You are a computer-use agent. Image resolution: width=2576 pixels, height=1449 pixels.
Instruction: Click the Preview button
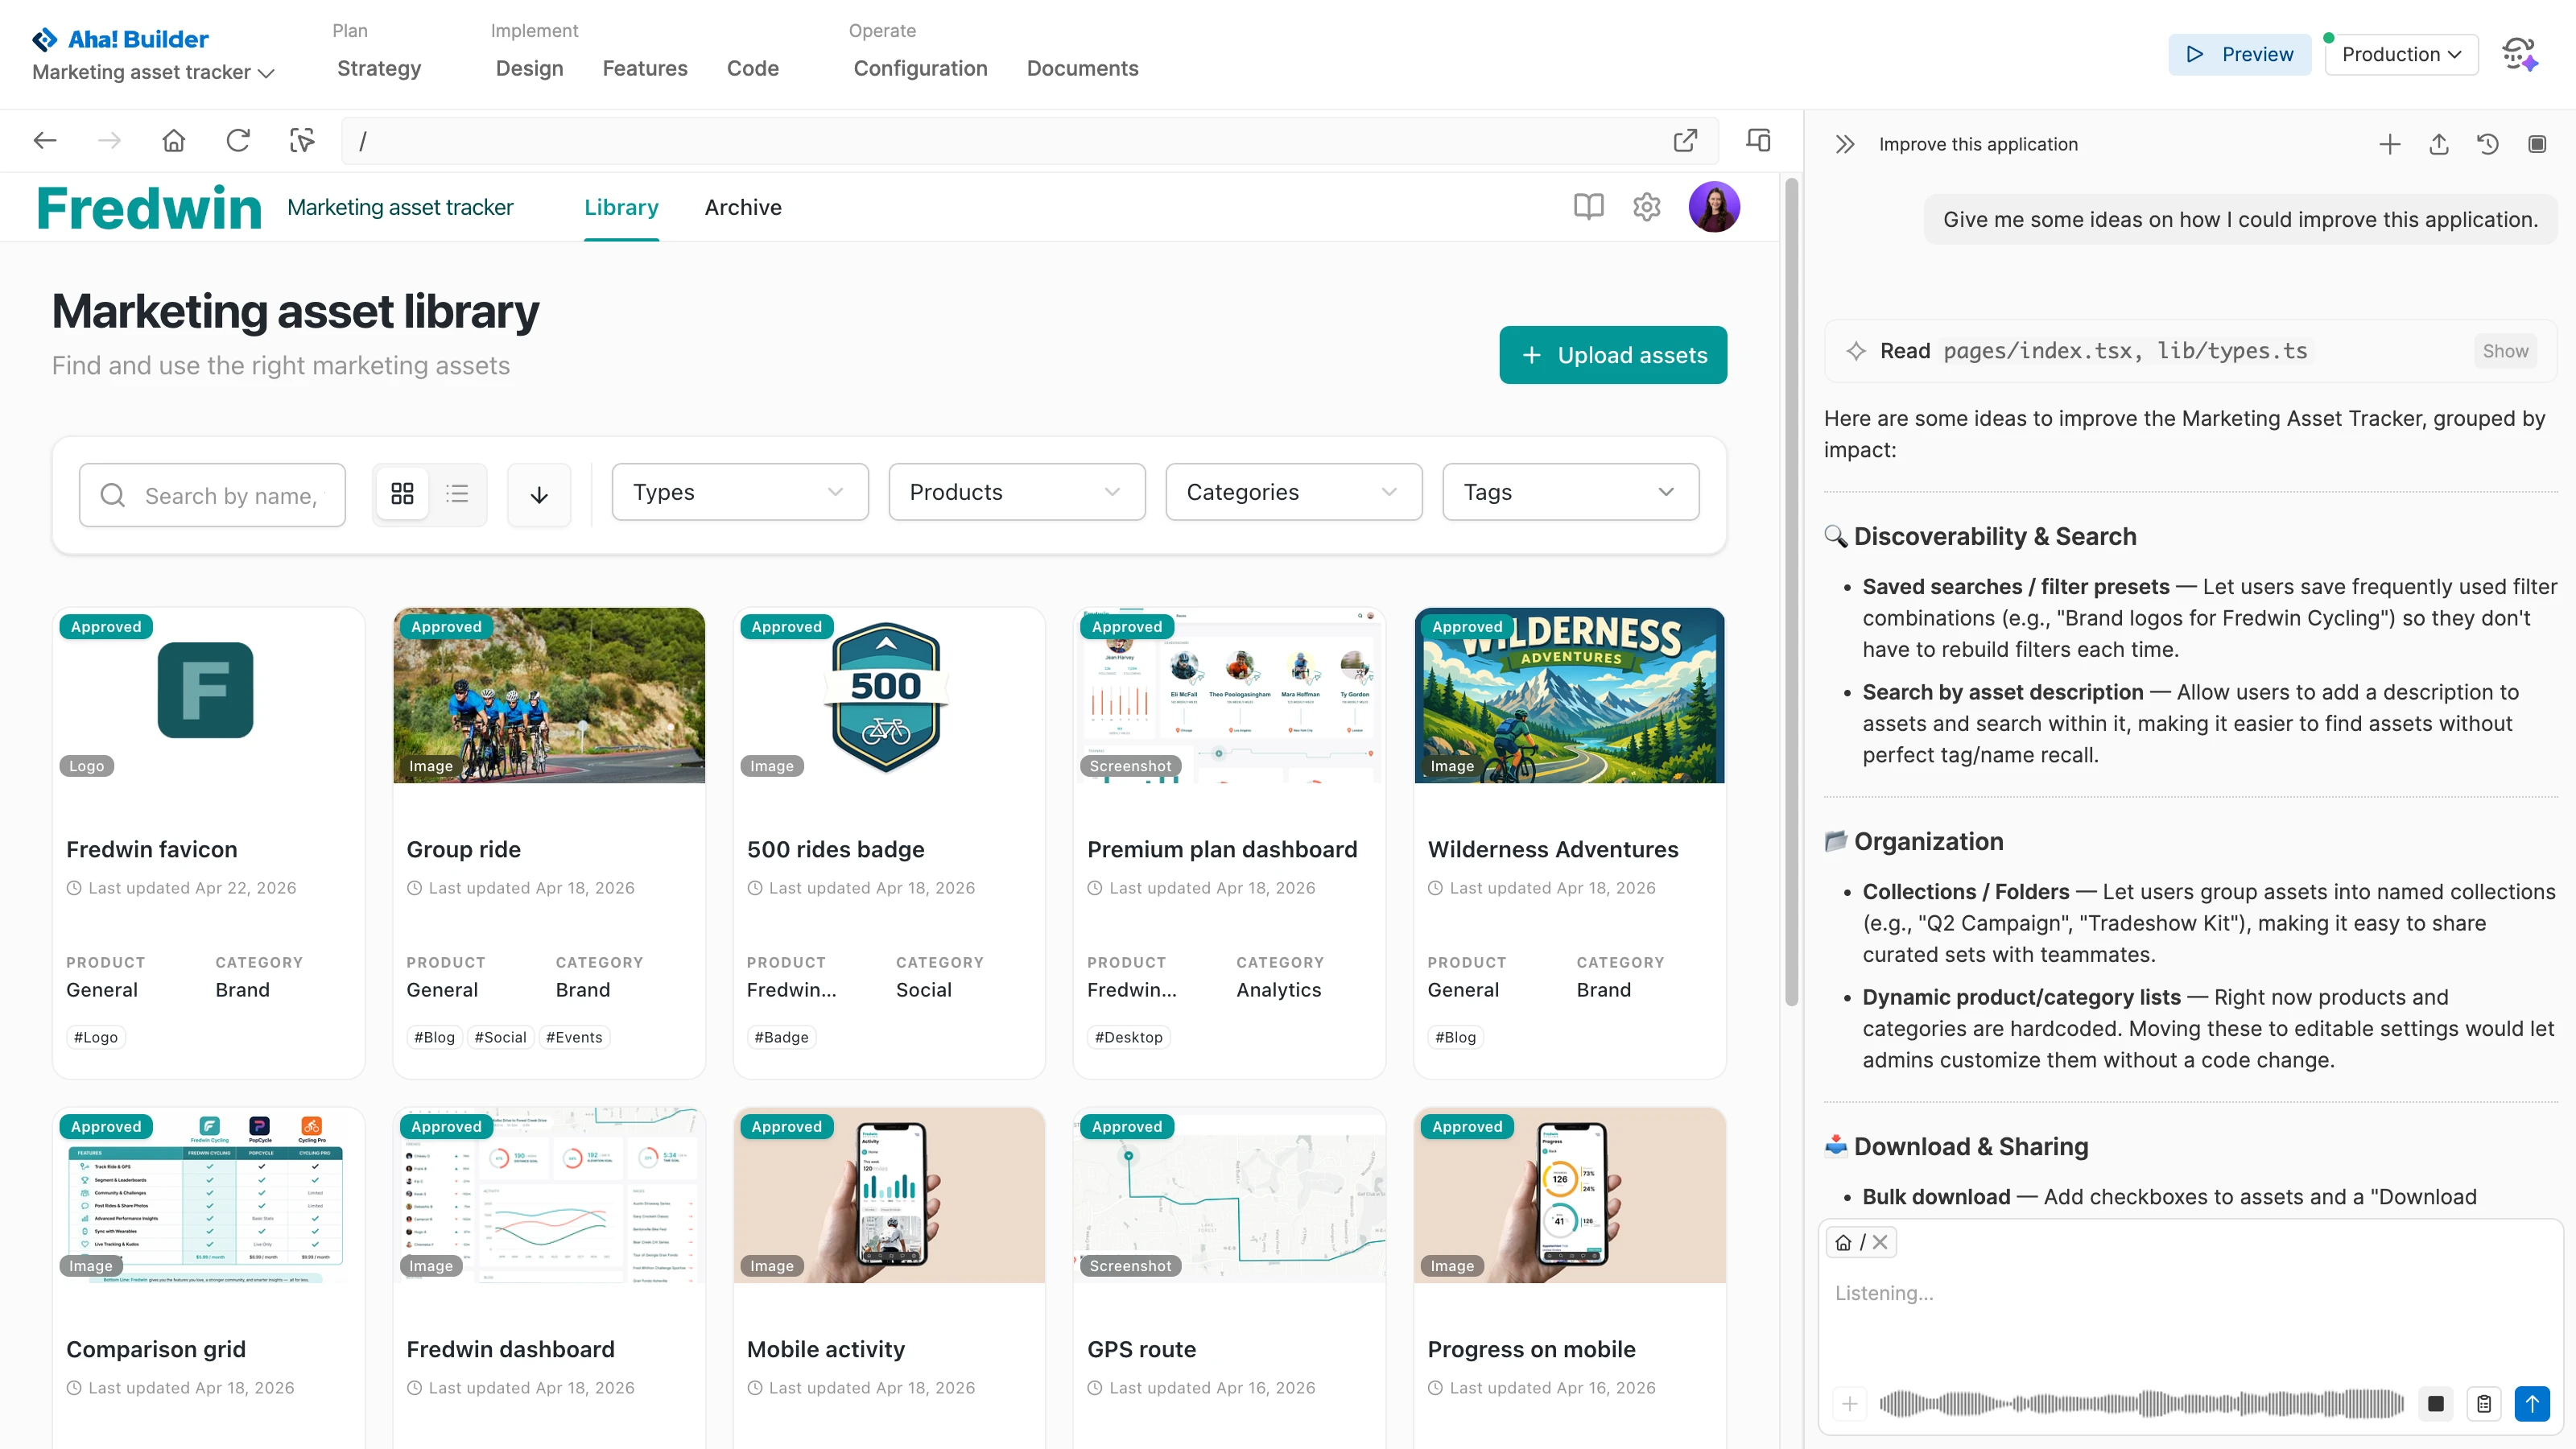pos(2239,54)
